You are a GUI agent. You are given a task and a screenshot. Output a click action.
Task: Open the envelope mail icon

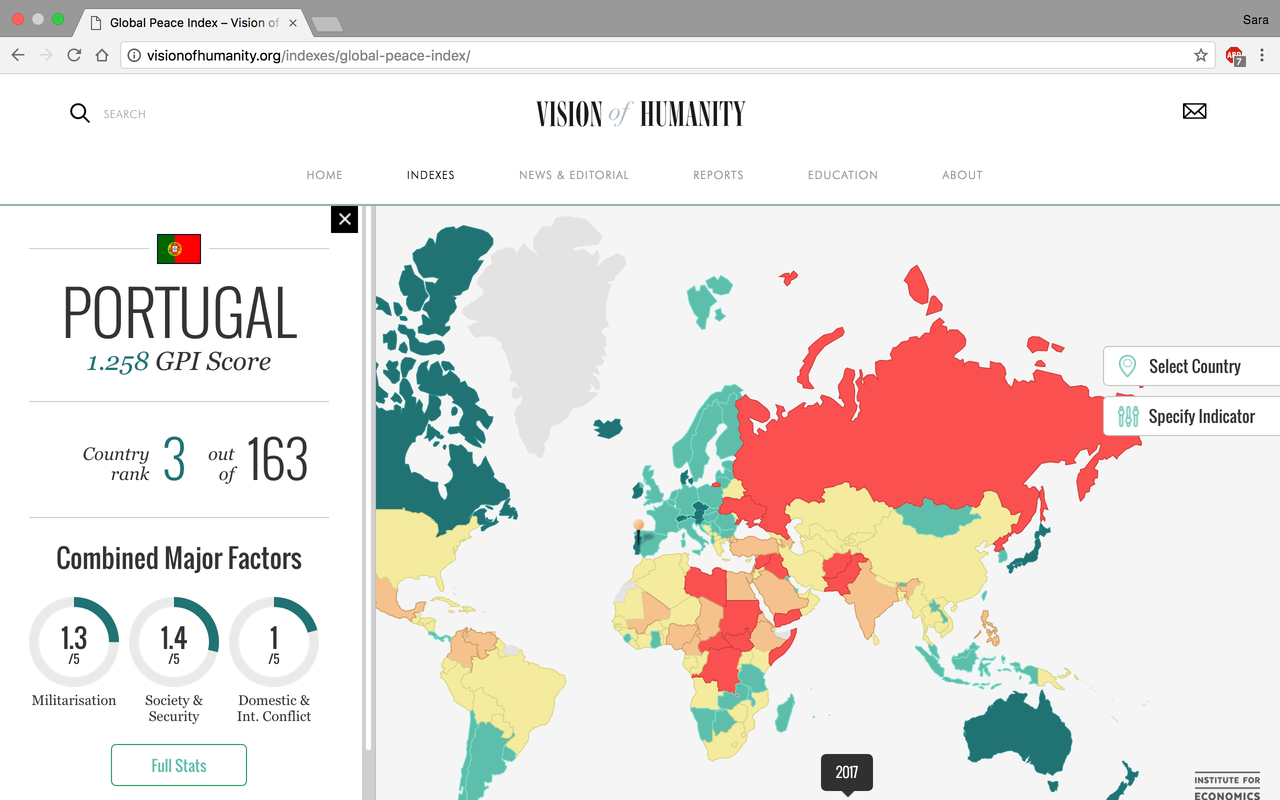pyautogui.click(x=1194, y=111)
